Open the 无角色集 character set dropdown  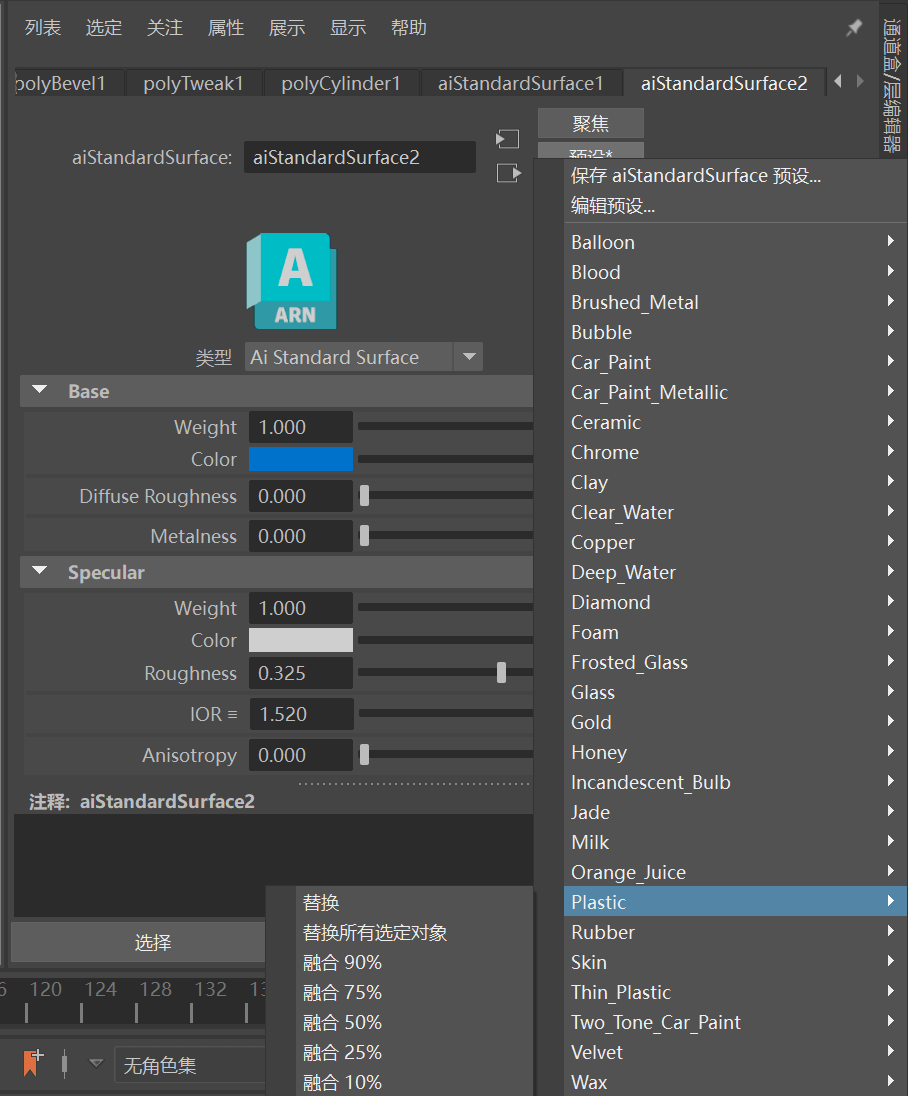[189, 1065]
